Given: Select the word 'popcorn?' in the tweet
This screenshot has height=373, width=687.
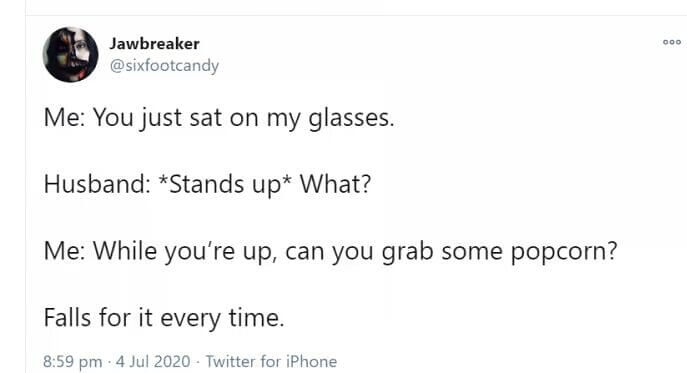Looking at the screenshot, I should coord(564,252).
